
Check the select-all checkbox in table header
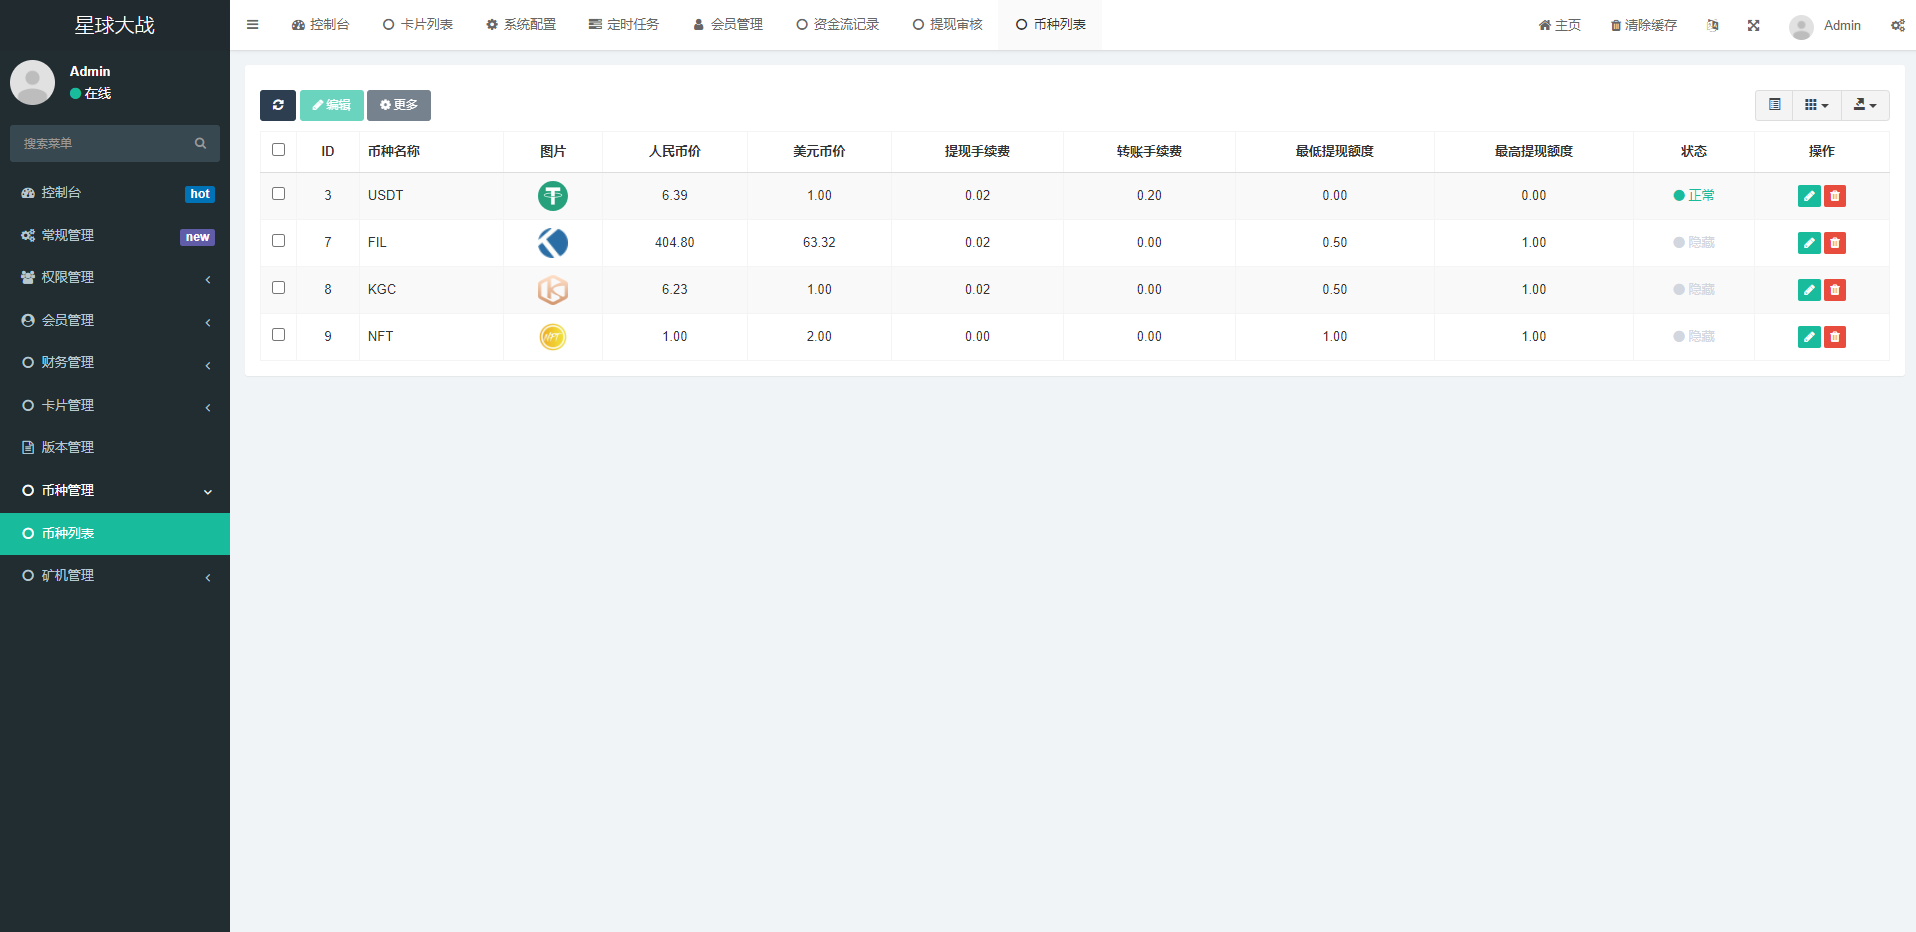coord(278,149)
